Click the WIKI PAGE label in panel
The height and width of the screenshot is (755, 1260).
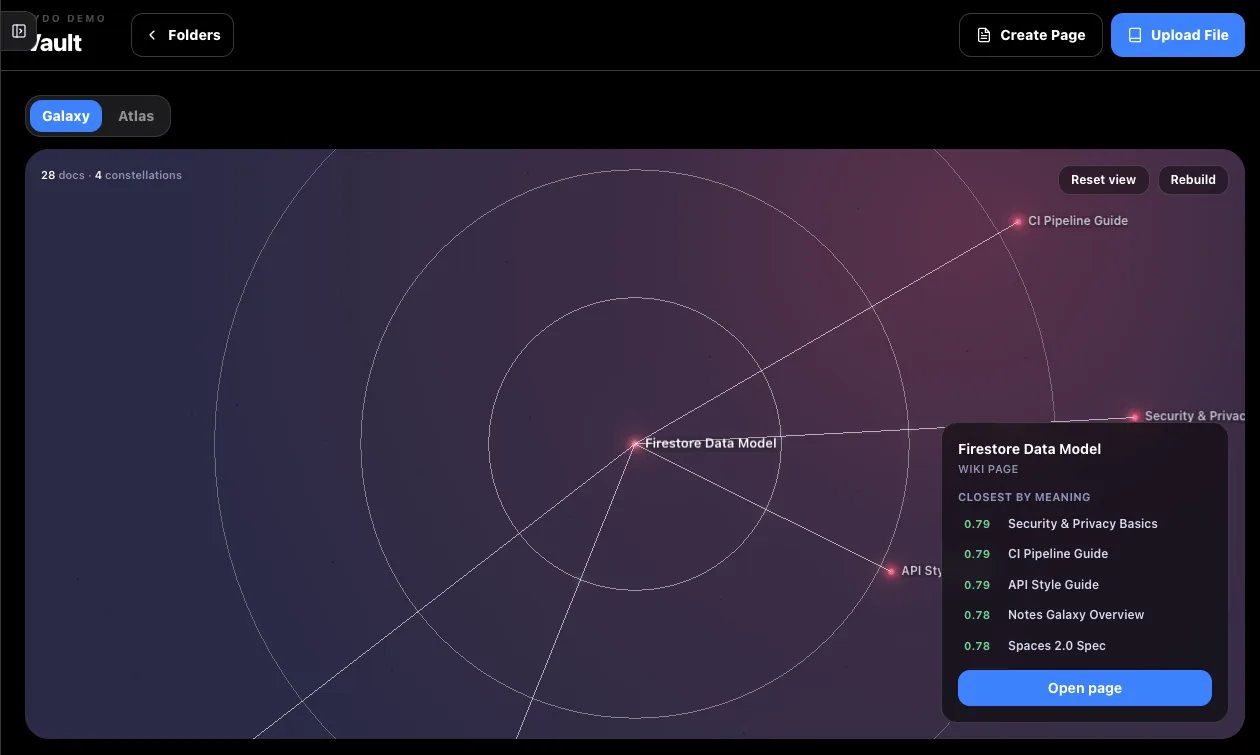coord(988,469)
